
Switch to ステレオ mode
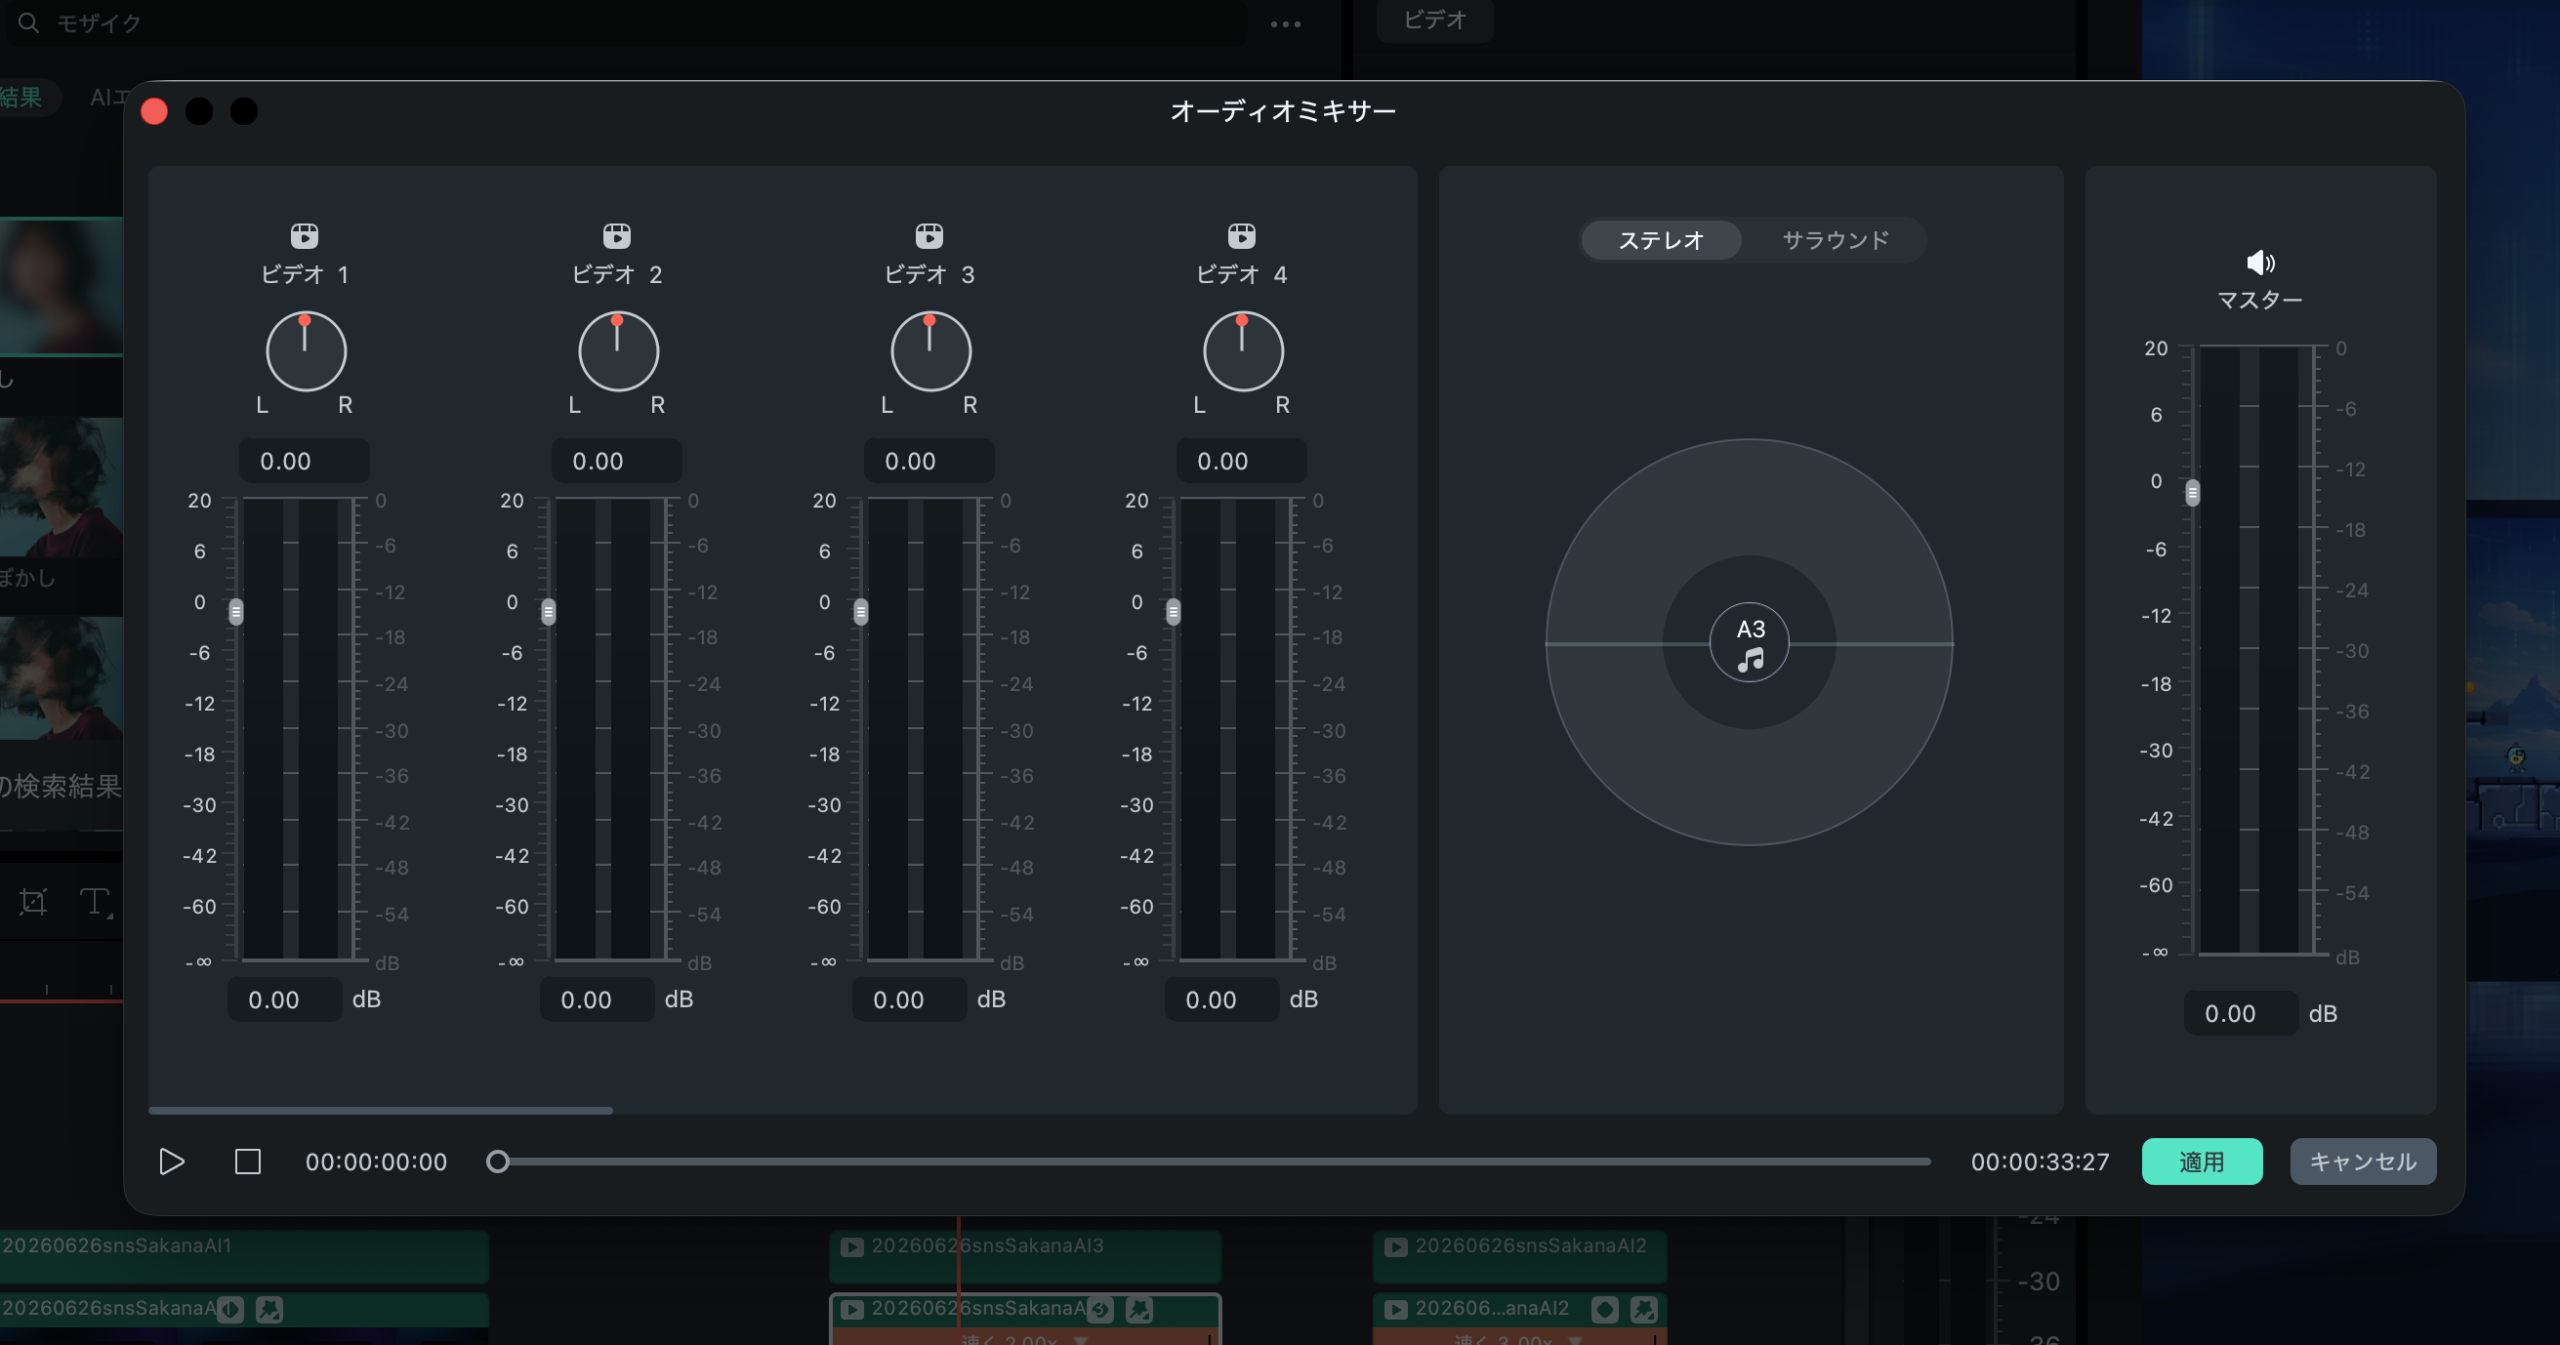coord(1661,240)
